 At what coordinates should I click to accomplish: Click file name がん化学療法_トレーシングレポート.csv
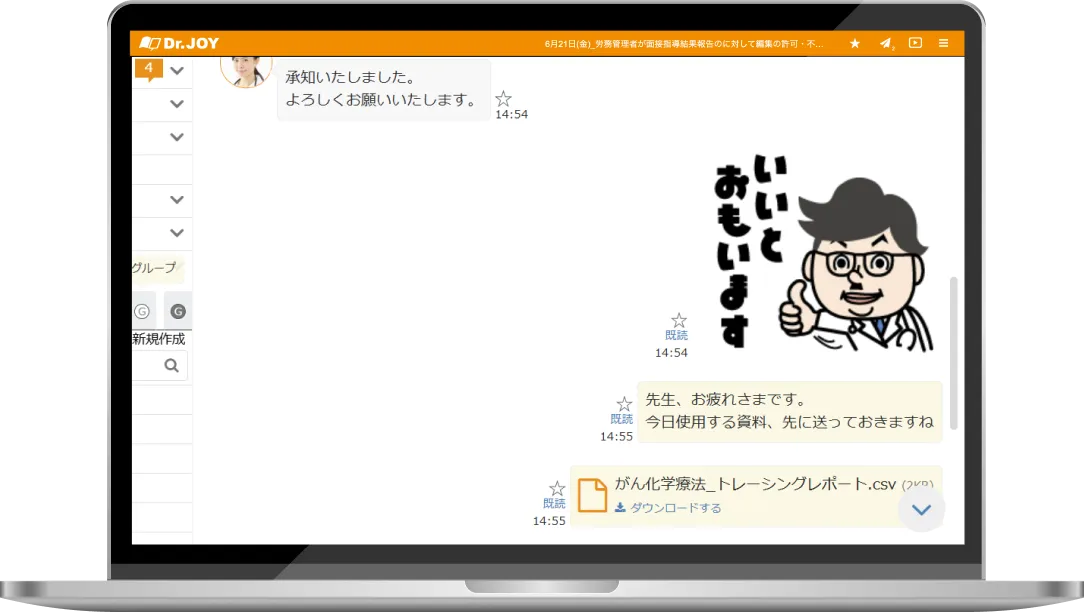click(755, 484)
